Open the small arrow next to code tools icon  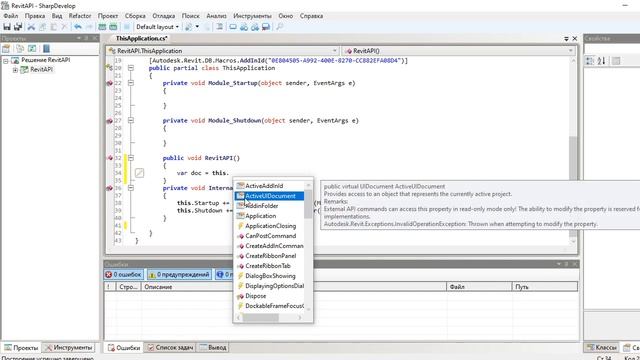tap(197, 27)
